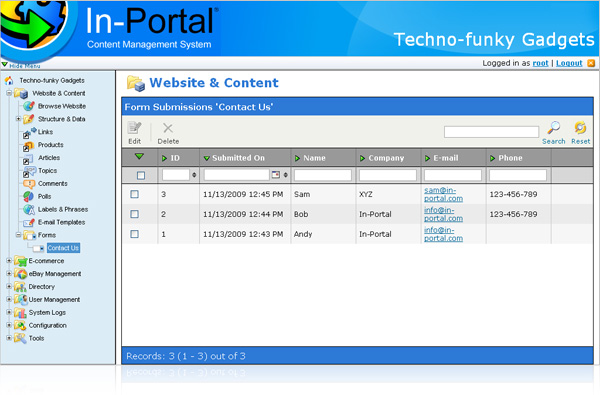Expand the E-commerce tree node
The image size is (600, 395).
pyautogui.click(x=9, y=261)
